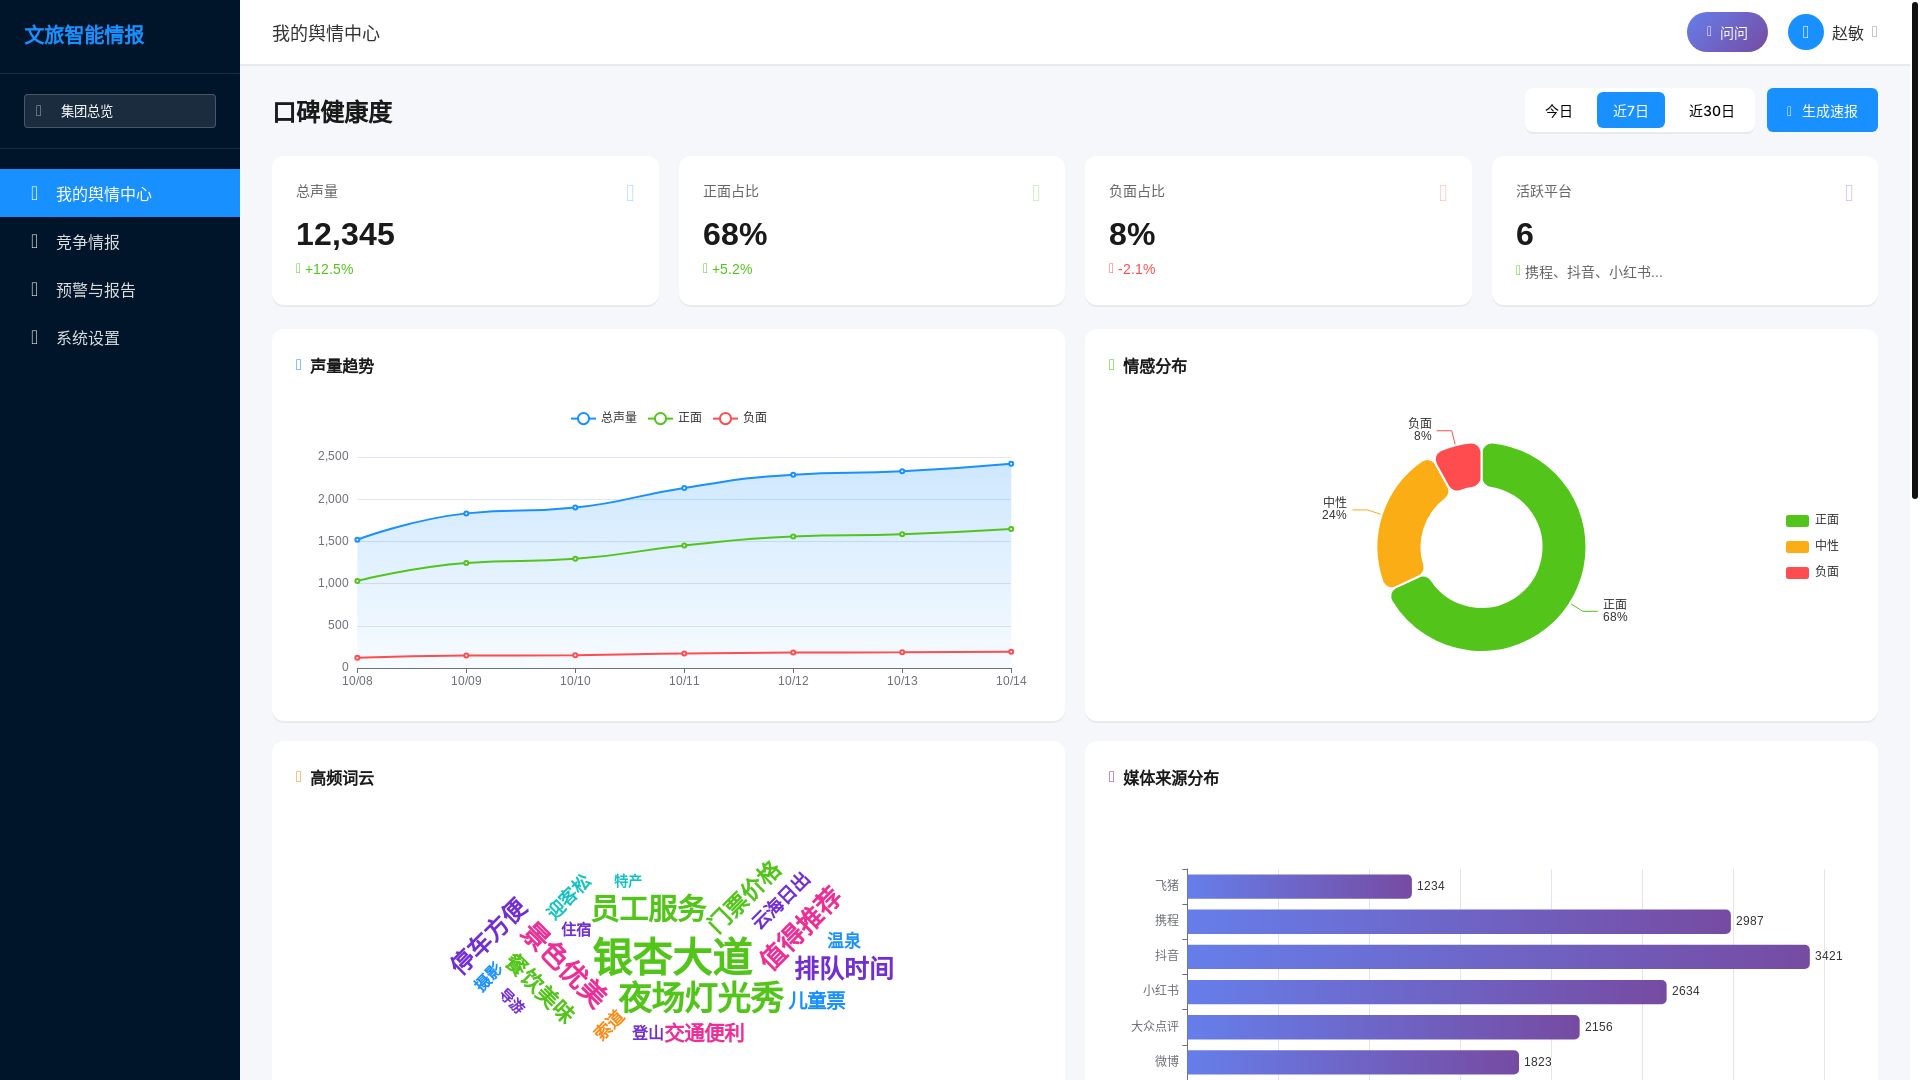Click the word 夜场灯光秀 in word cloud
The image size is (1920, 1080).
point(701,998)
